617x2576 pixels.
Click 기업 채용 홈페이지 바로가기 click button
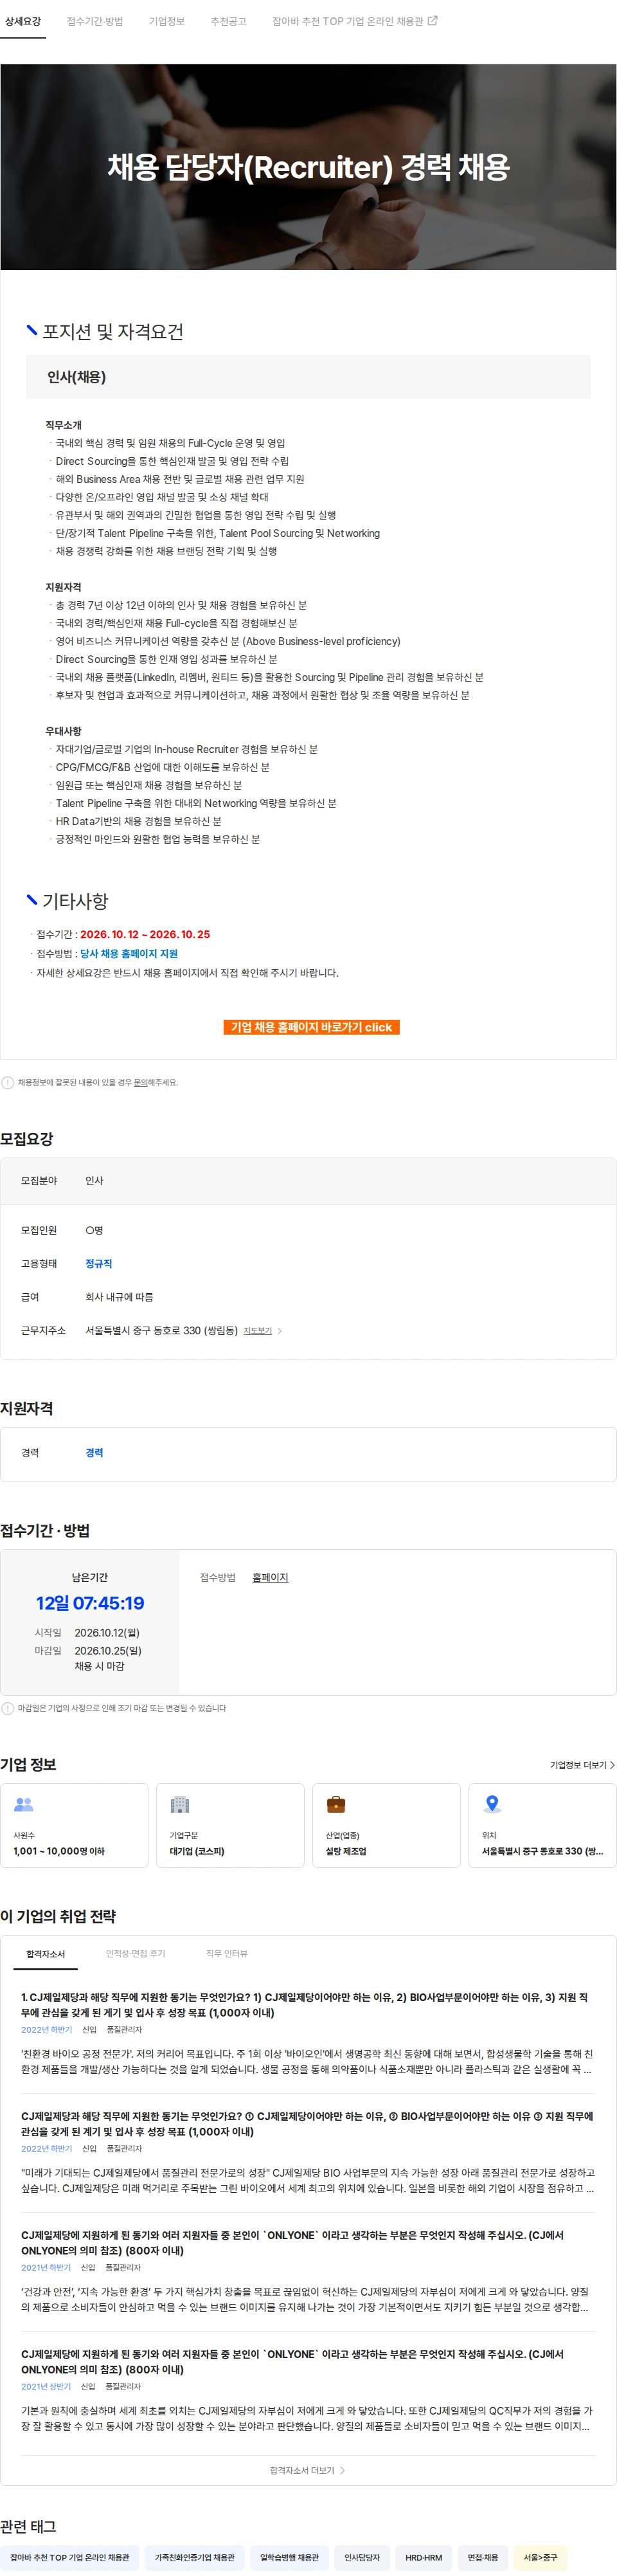311,1027
